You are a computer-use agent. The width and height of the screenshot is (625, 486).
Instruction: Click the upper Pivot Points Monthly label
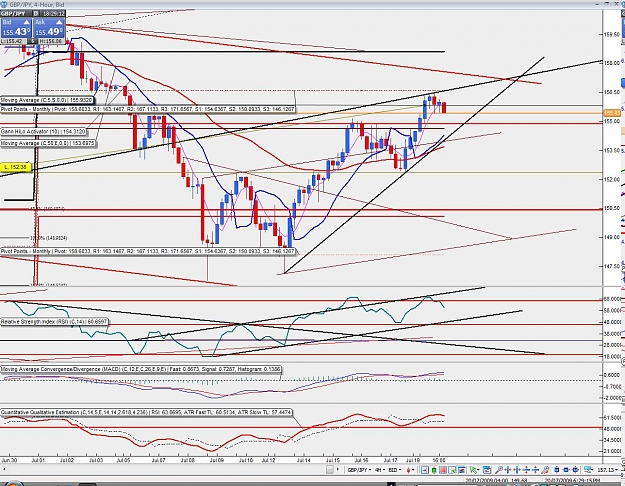(x=148, y=109)
